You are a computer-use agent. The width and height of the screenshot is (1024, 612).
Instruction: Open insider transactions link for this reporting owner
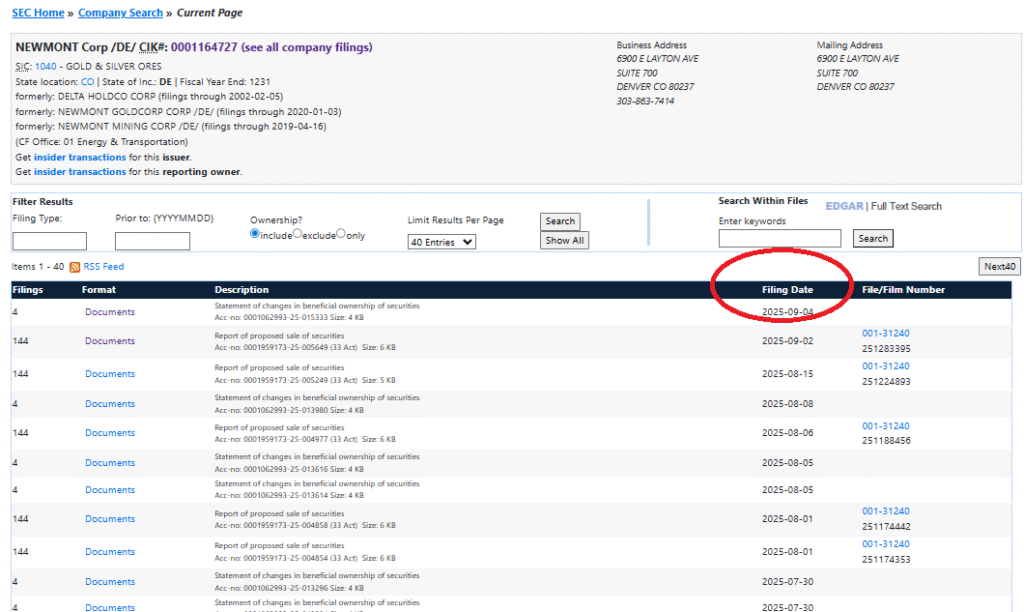[x=80, y=172]
